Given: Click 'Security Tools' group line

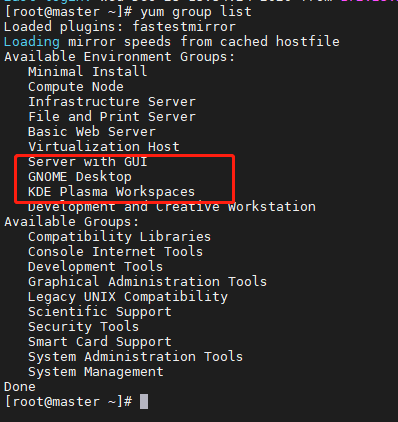Looking at the screenshot, I should tap(84, 327).
